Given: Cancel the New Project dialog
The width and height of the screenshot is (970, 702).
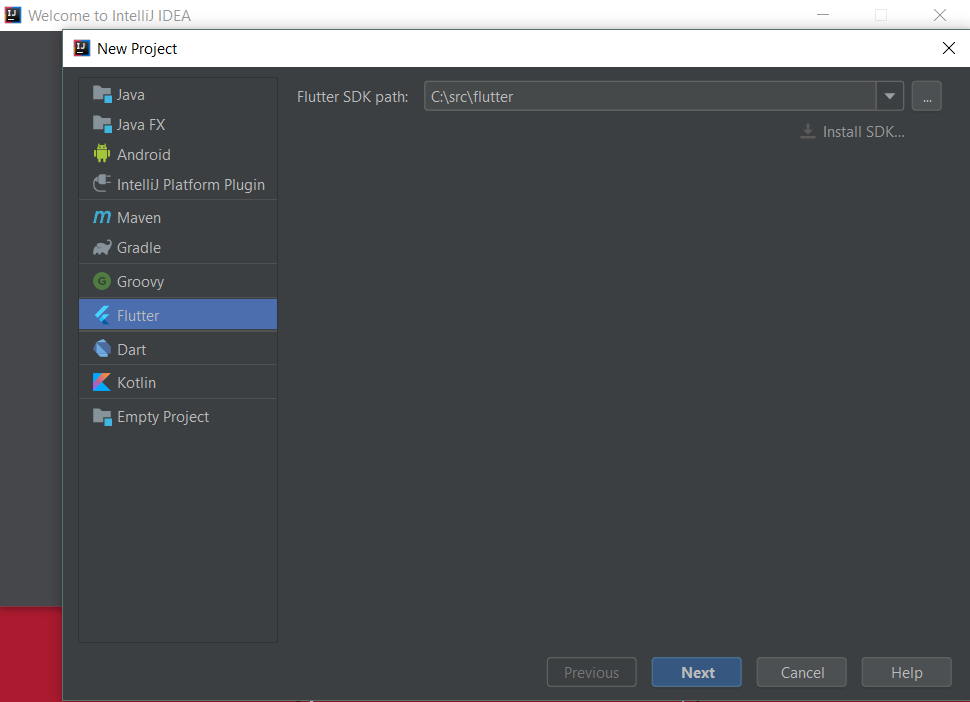Looking at the screenshot, I should coord(801,673).
